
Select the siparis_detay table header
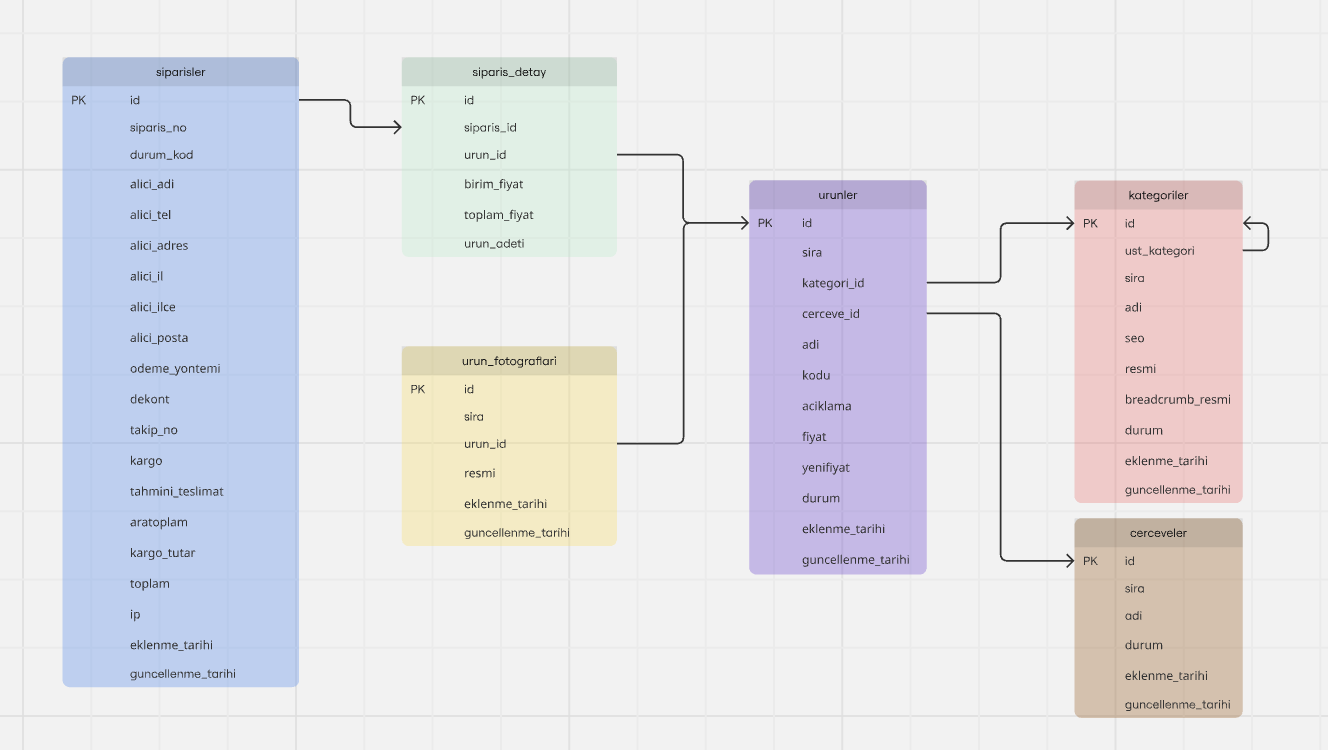point(509,72)
